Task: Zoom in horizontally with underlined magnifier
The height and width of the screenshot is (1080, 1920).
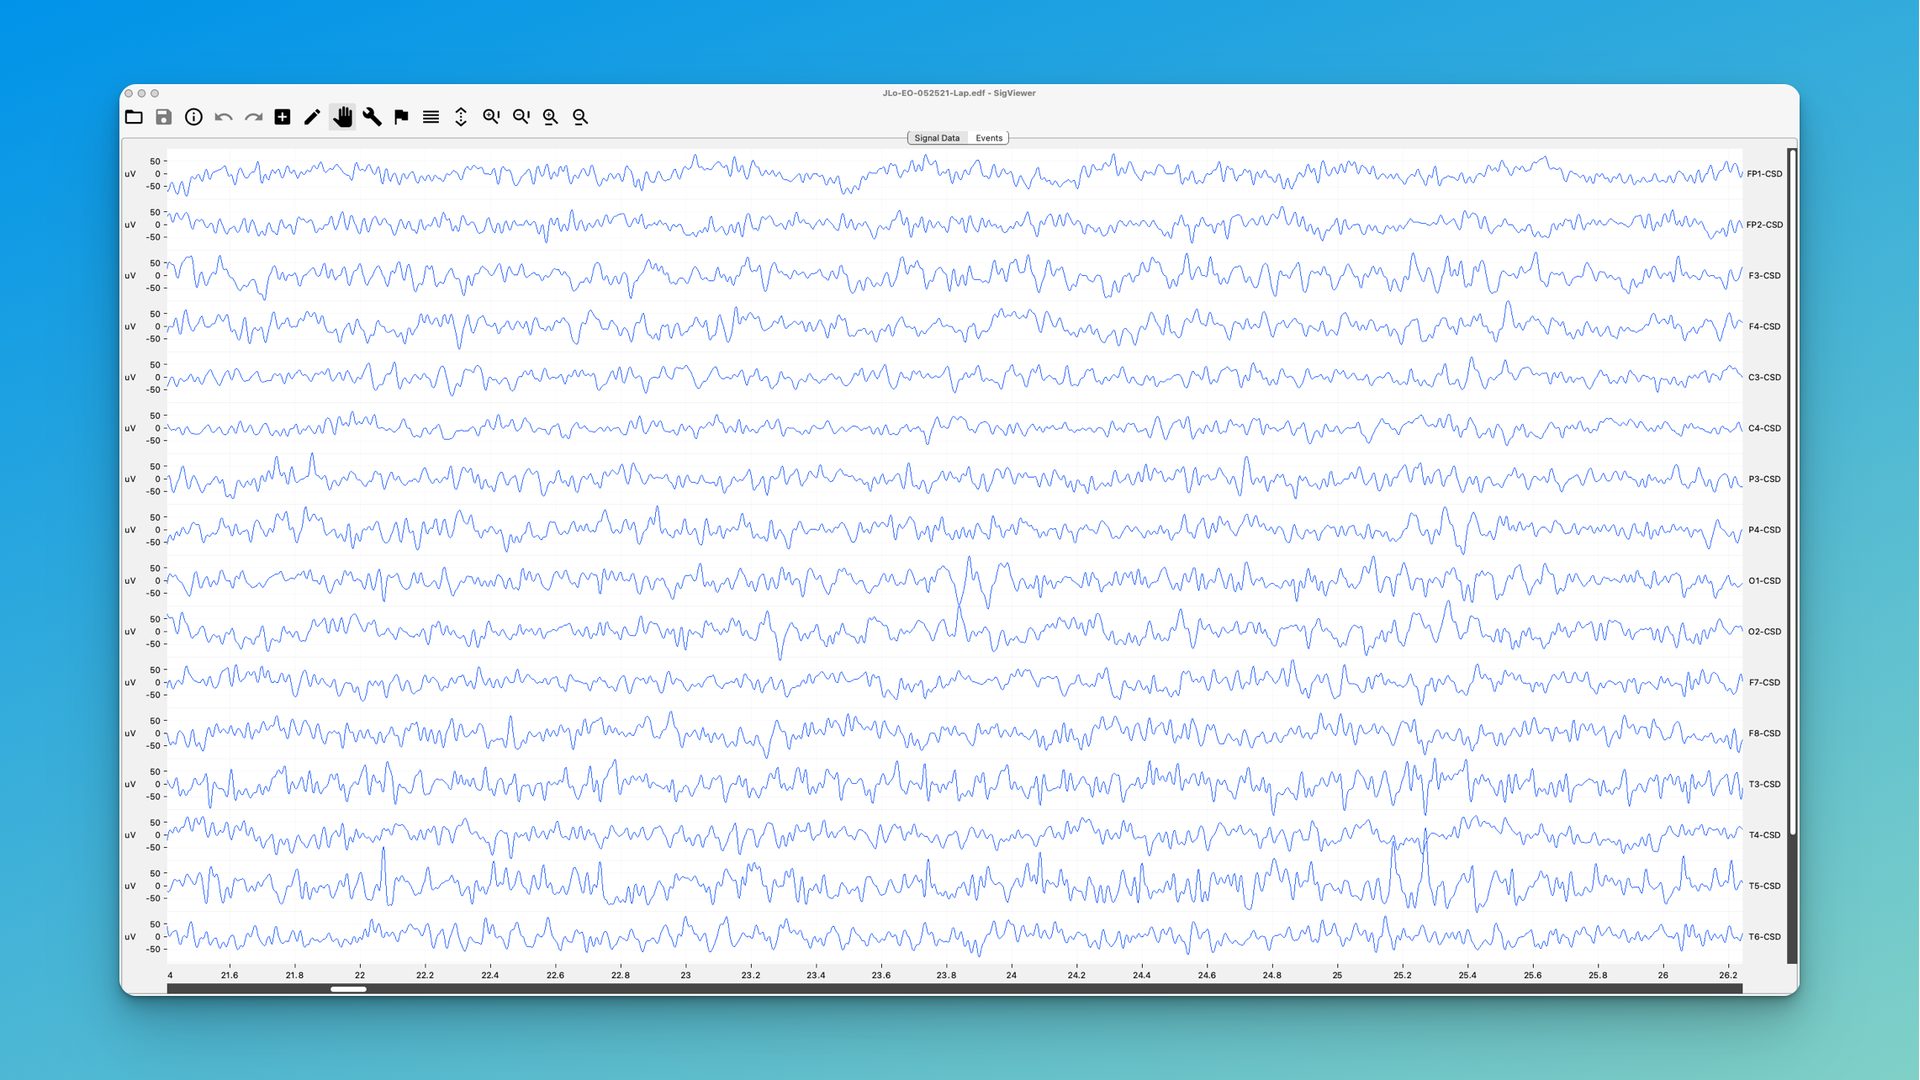Action: [x=551, y=117]
